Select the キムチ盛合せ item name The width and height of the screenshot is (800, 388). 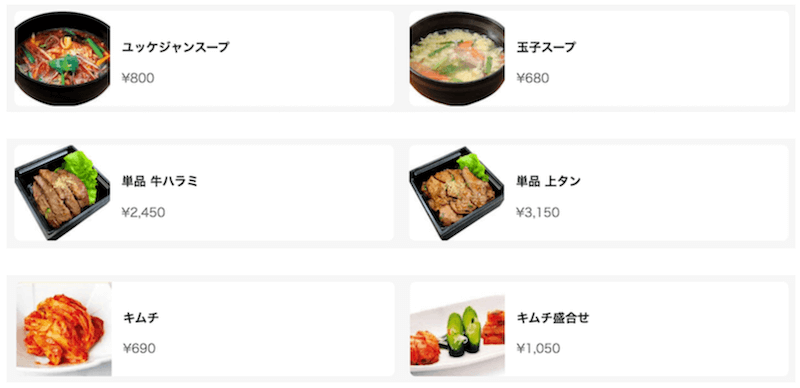(553, 318)
